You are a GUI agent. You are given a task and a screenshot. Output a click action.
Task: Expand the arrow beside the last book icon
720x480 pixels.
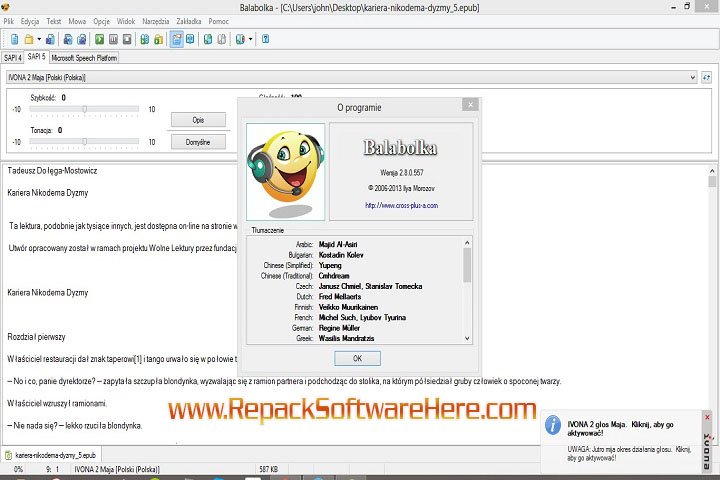(x=250, y=40)
